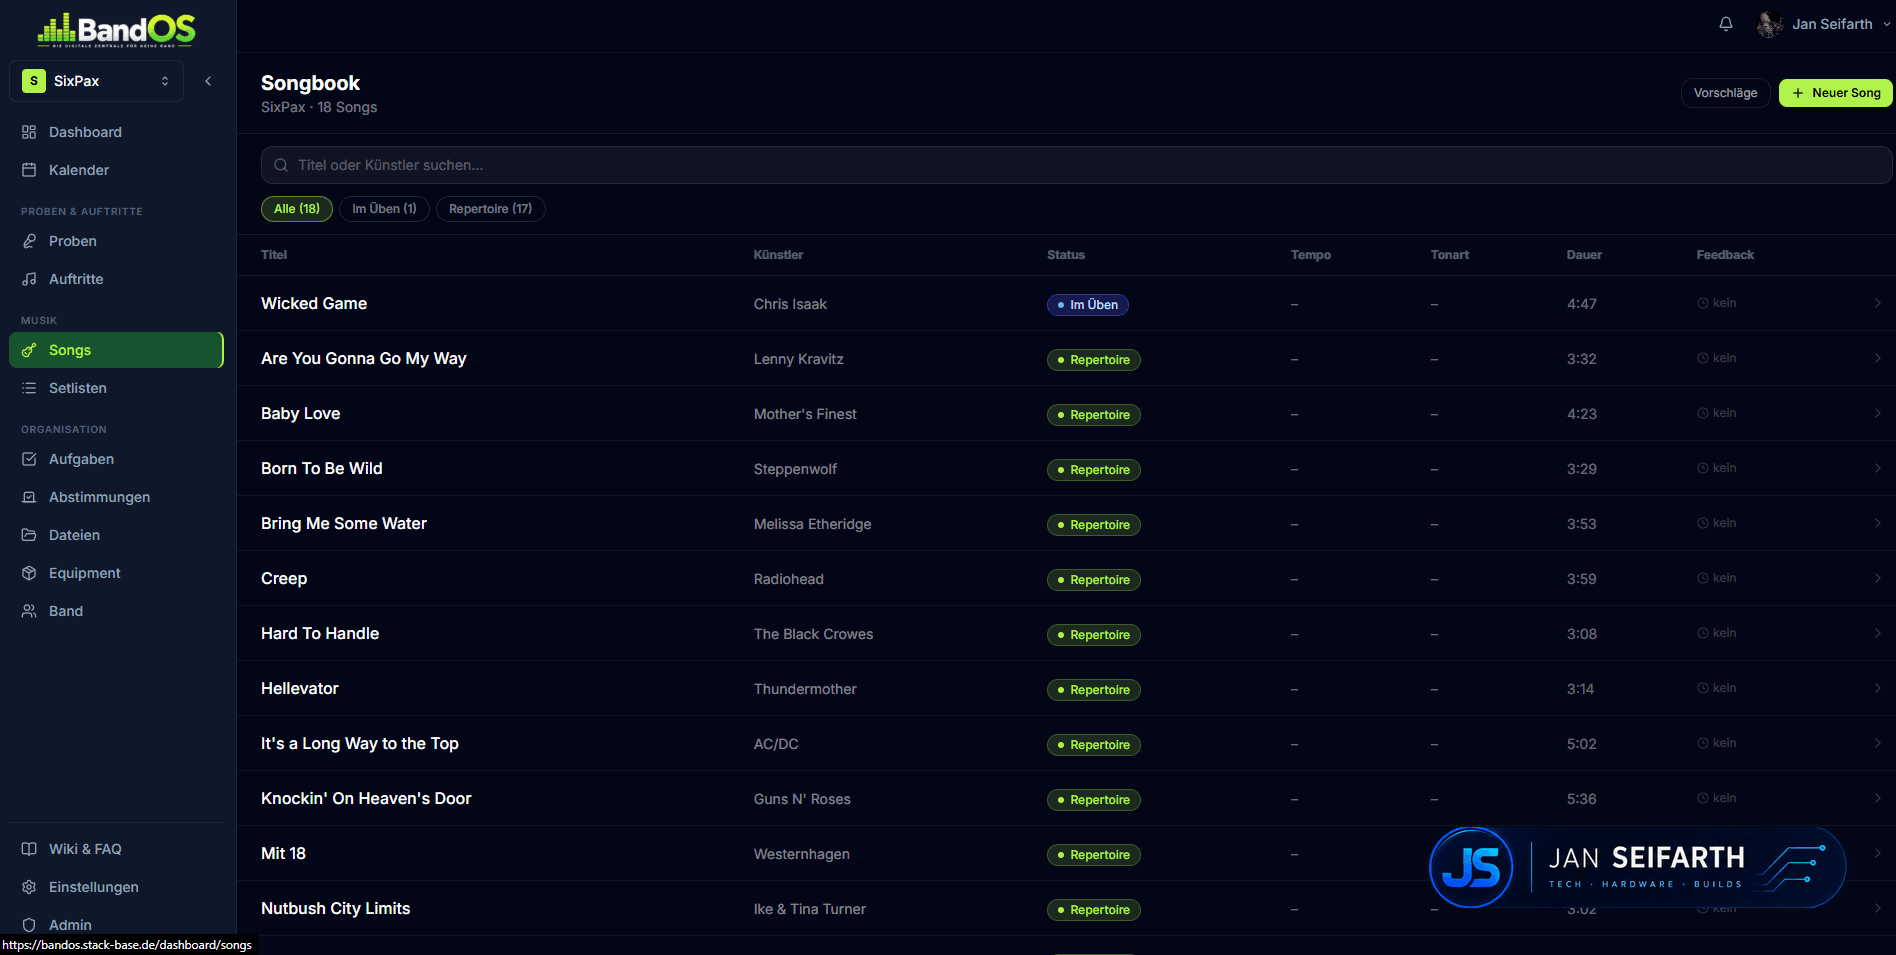This screenshot has width=1896, height=955.
Task: Collapse the sidebar with the arrow icon
Action: (208, 81)
